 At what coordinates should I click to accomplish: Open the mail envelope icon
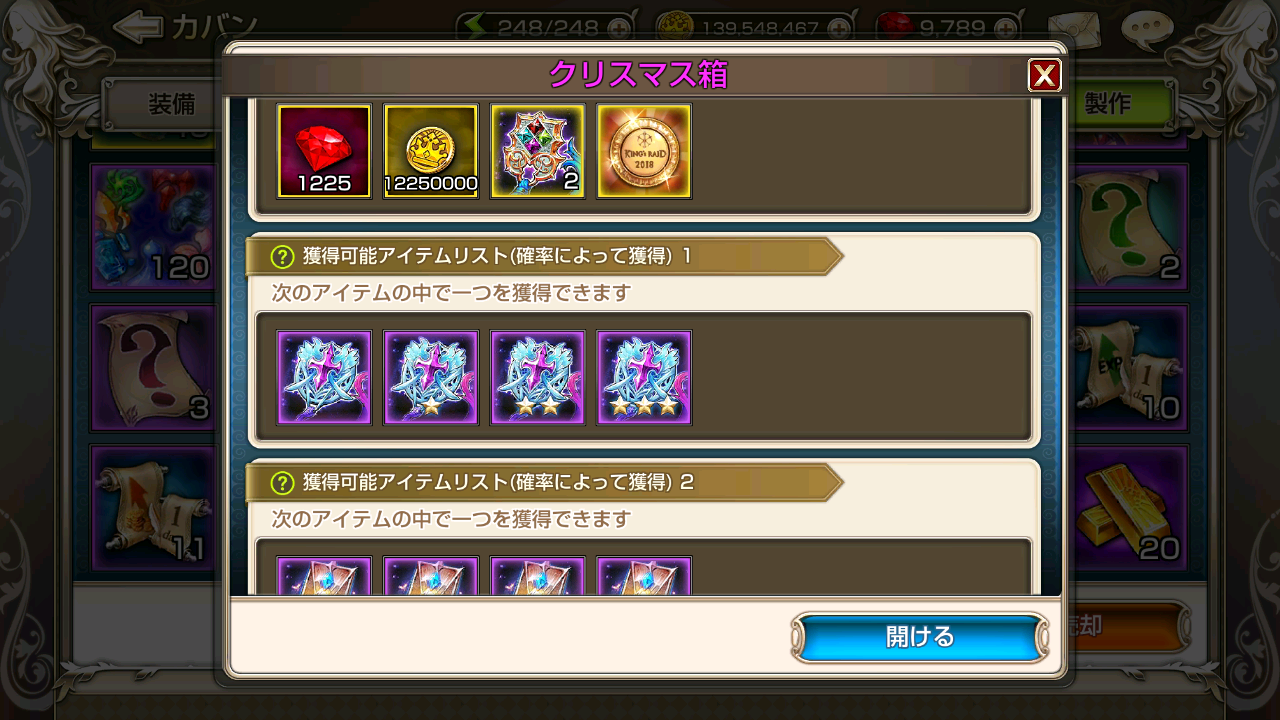pyautogui.click(x=1075, y=28)
